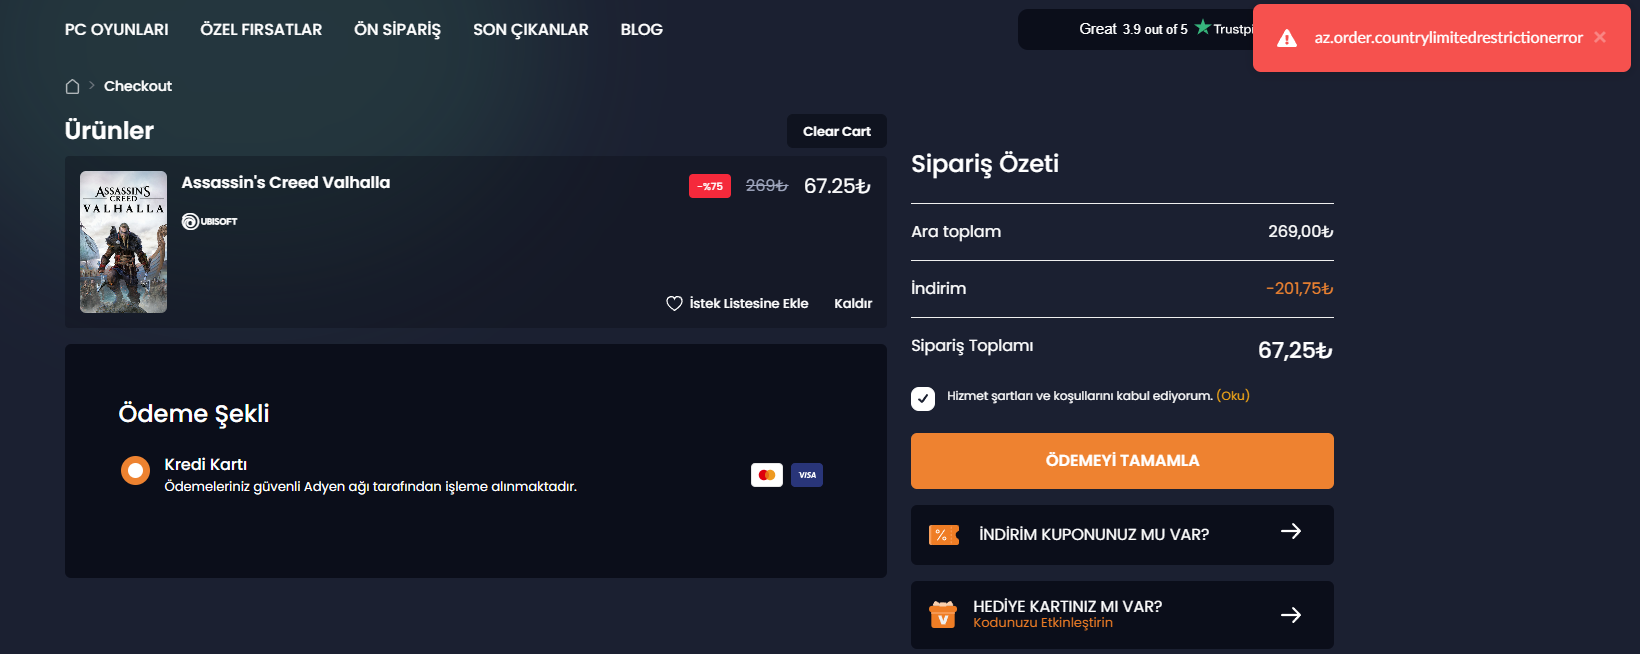Open the BLOG page
Image resolution: width=1640 pixels, height=654 pixels.
pyautogui.click(x=641, y=30)
